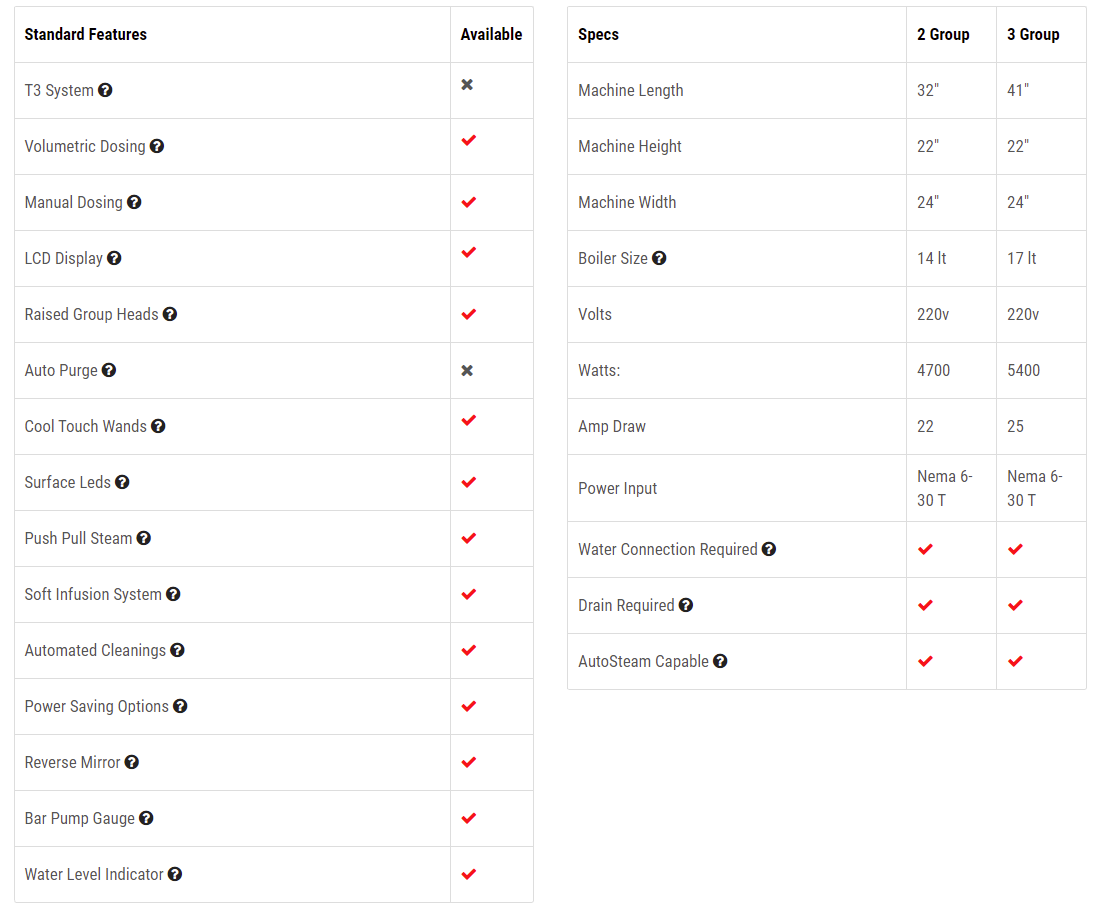Select the 3 Group column header
The image size is (1108, 909).
click(1033, 35)
